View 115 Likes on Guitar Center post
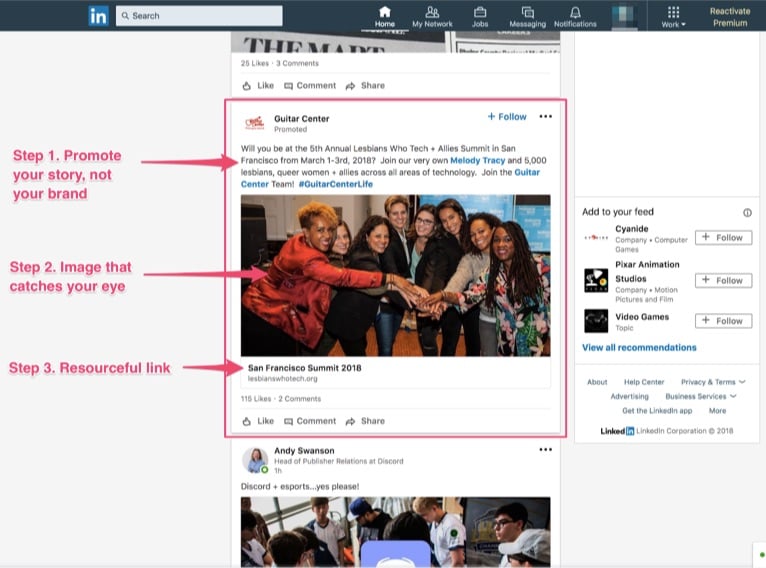This screenshot has height=568, width=766. point(255,399)
